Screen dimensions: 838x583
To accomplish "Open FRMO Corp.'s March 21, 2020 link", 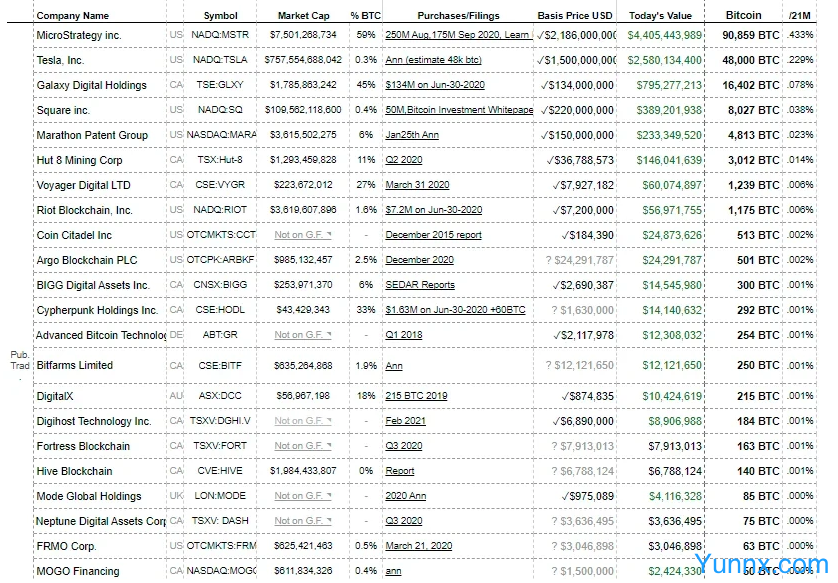I will [419, 546].
